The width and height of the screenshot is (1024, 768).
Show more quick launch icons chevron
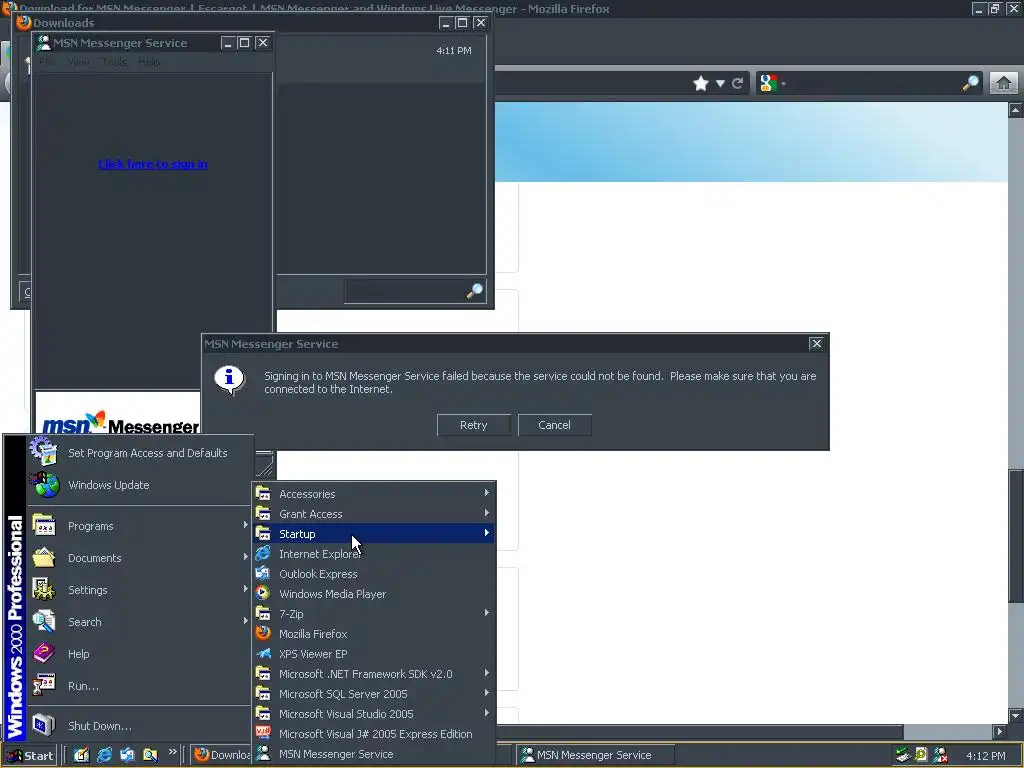(172, 752)
